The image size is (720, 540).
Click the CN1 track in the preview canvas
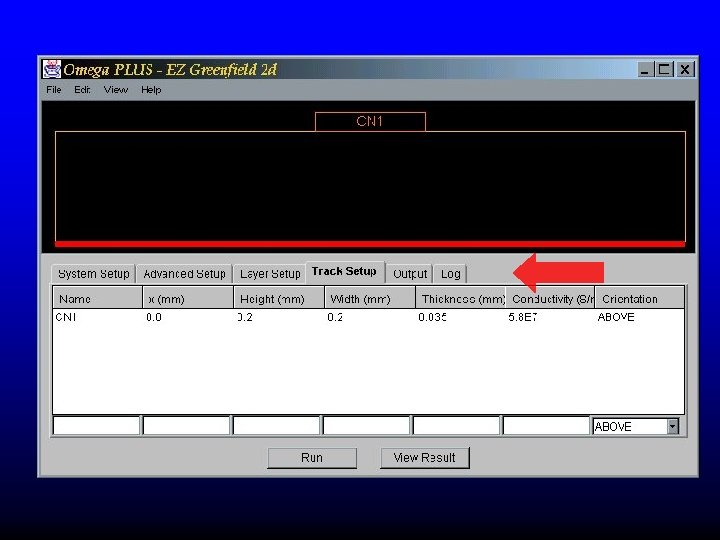coord(370,122)
